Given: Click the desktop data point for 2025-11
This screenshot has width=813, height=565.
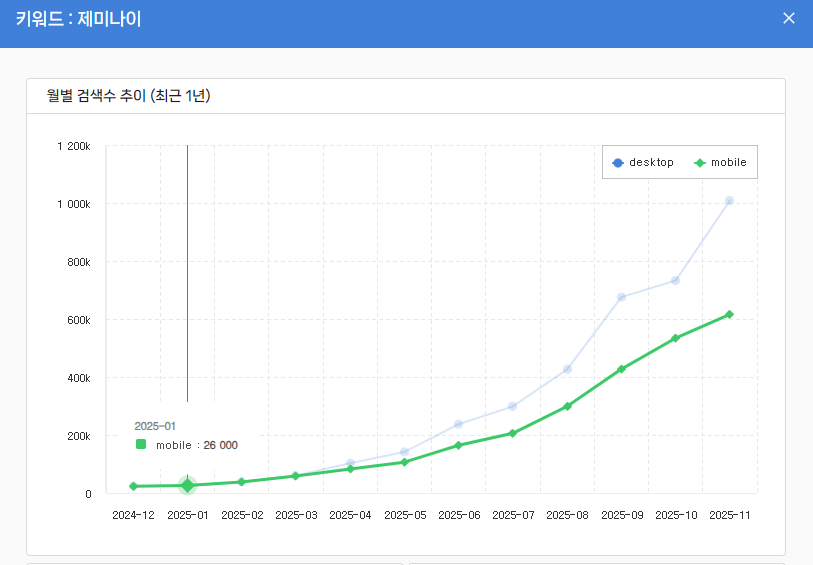Looking at the screenshot, I should [x=729, y=201].
